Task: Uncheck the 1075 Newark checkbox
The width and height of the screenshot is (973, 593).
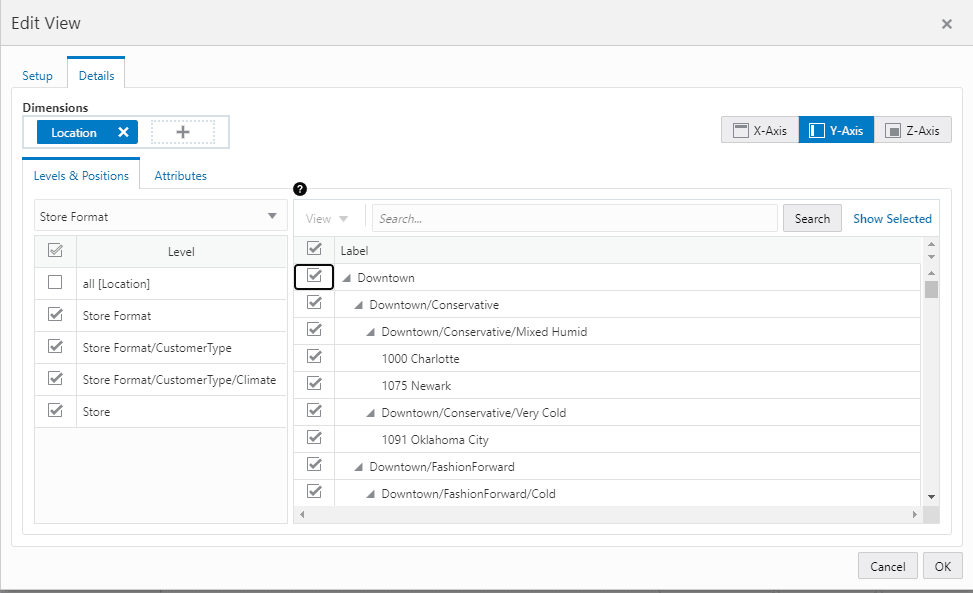Action: click(315, 383)
